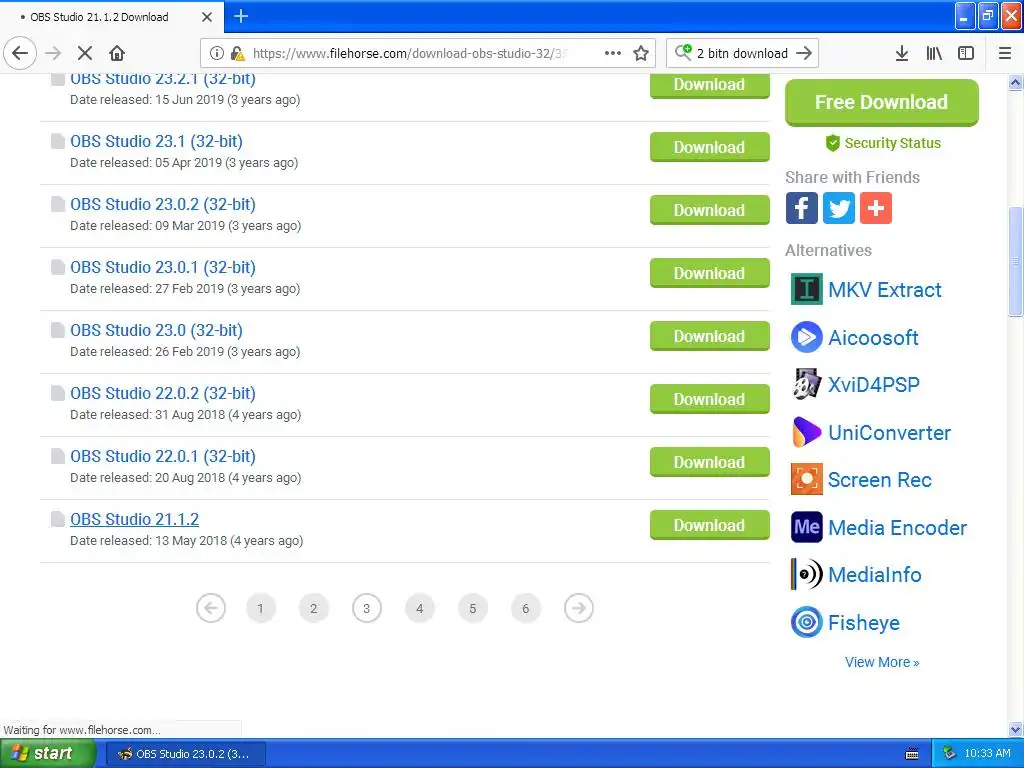This screenshot has width=1024, height=768.
Task: Download OBS Studio 21.1.2
Action: (709, 525)
